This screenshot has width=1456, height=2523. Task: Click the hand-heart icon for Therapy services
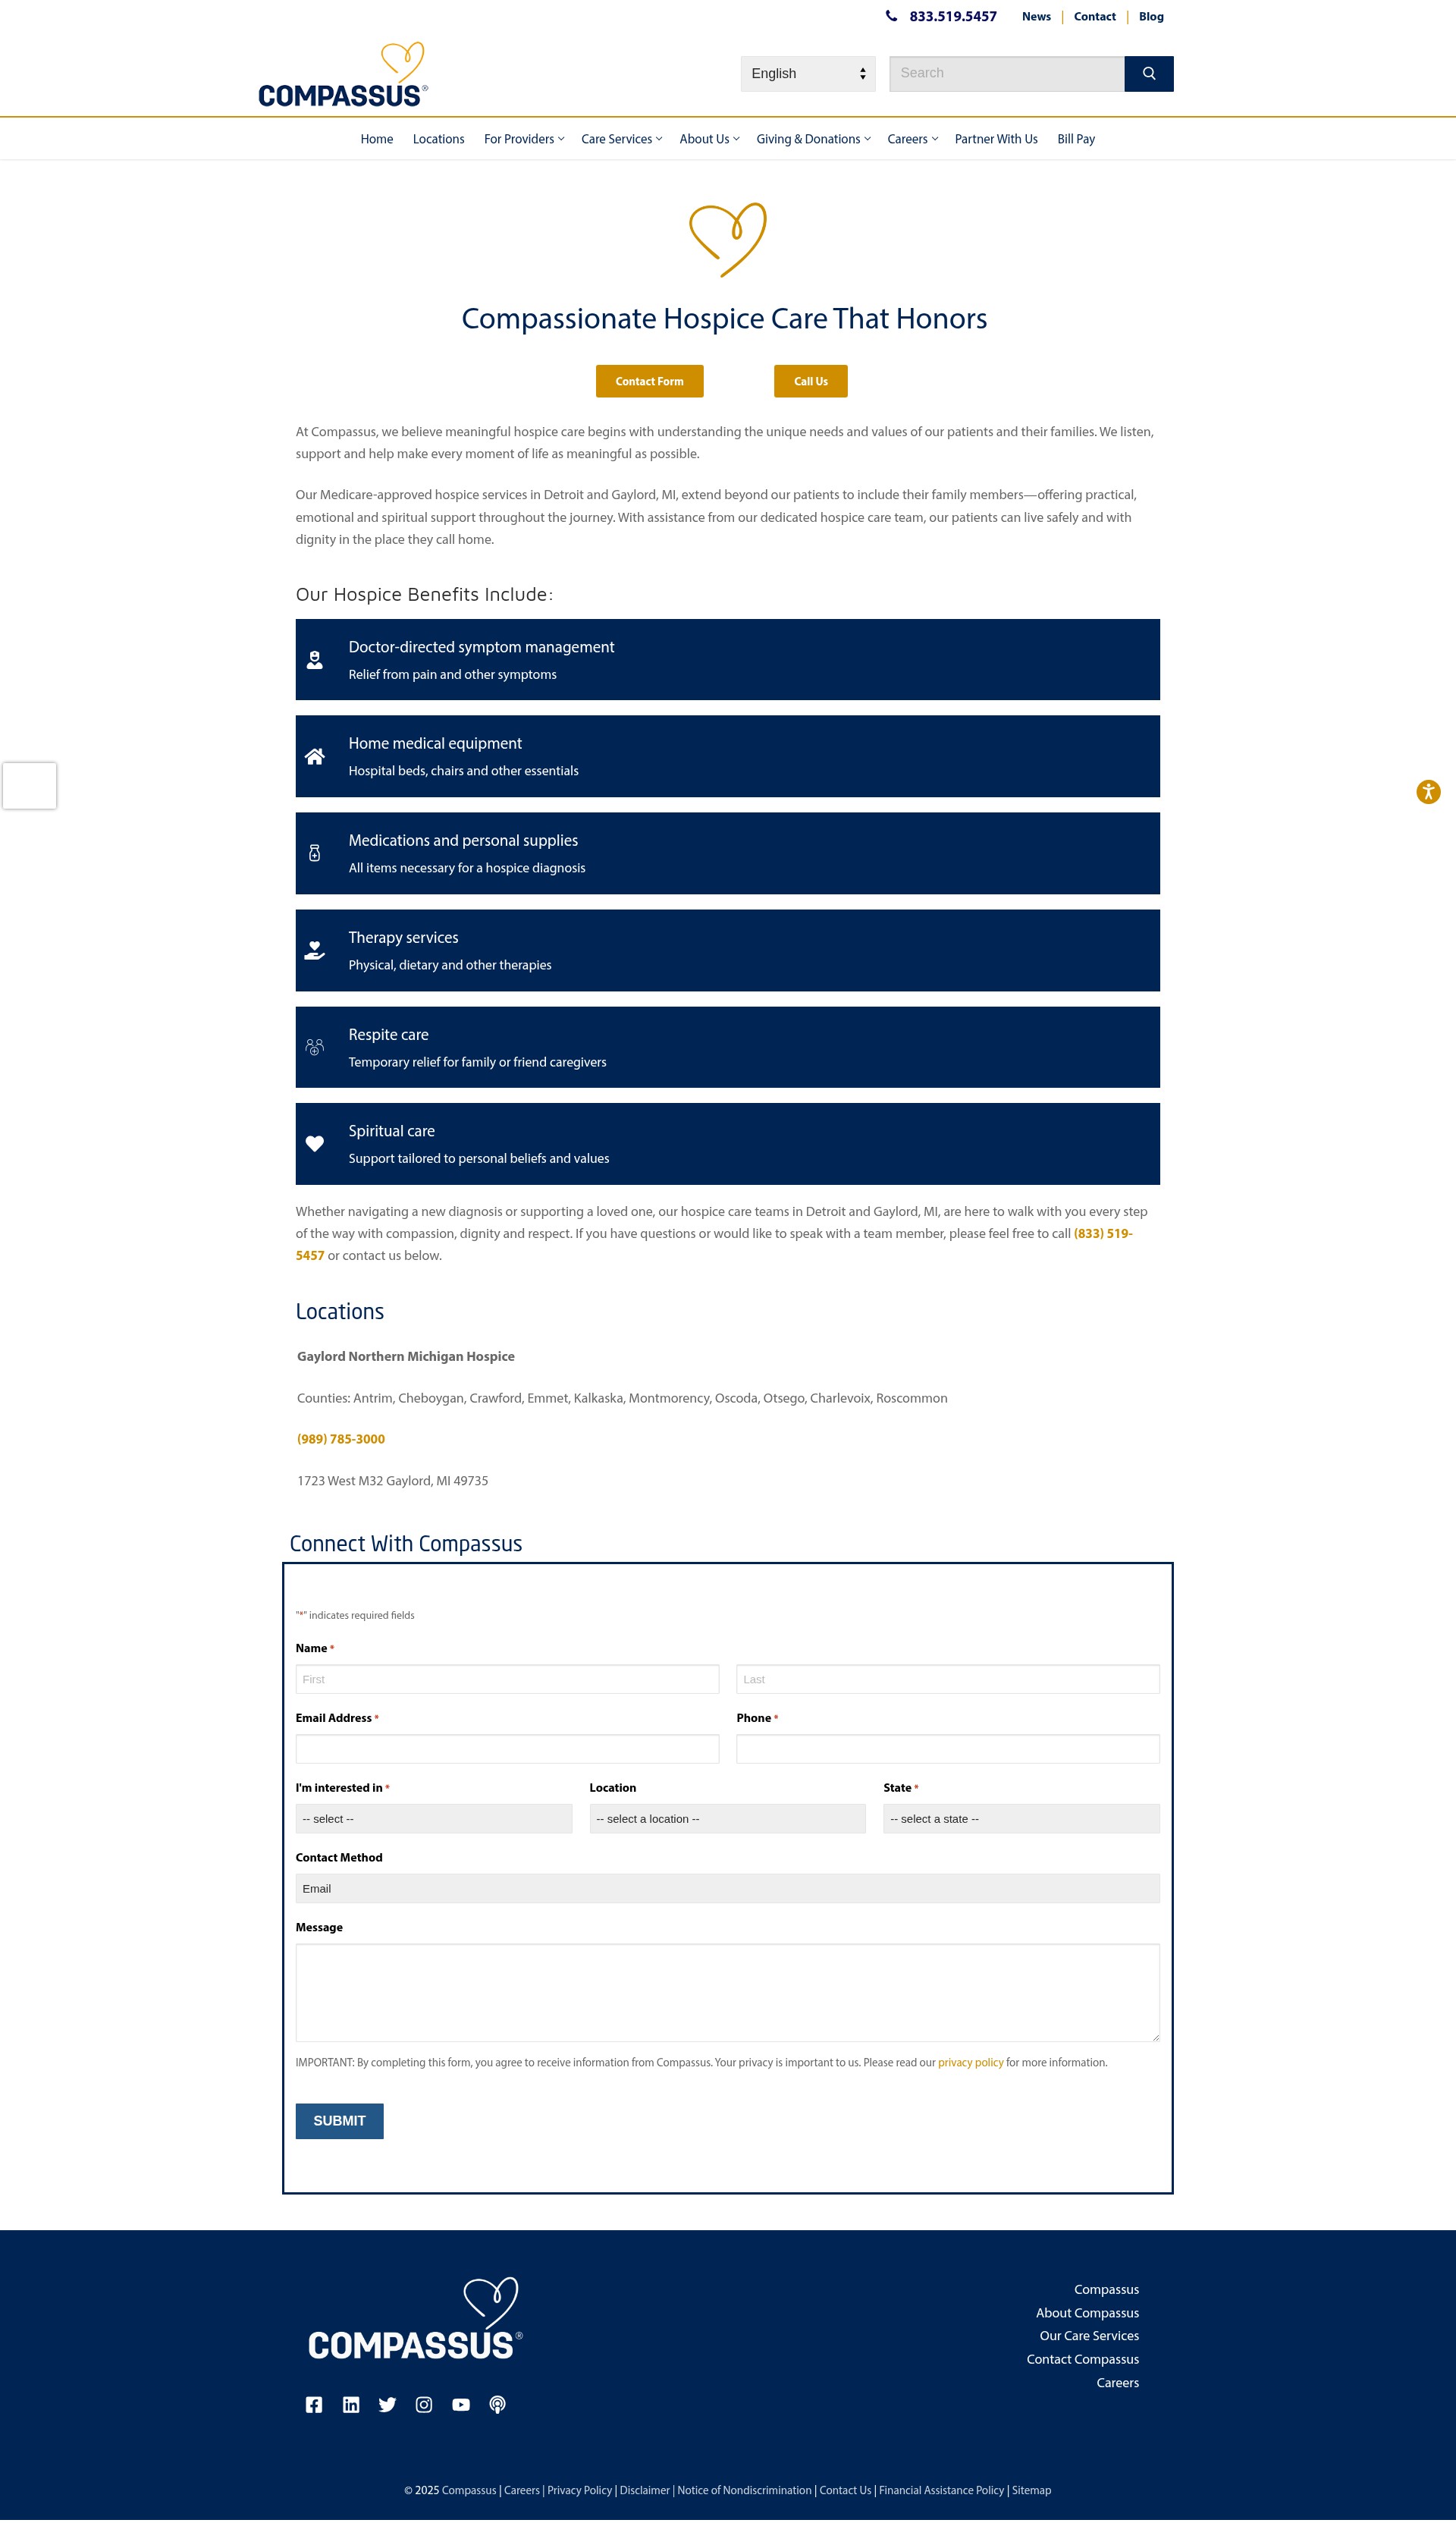click(x=315, y=950)
